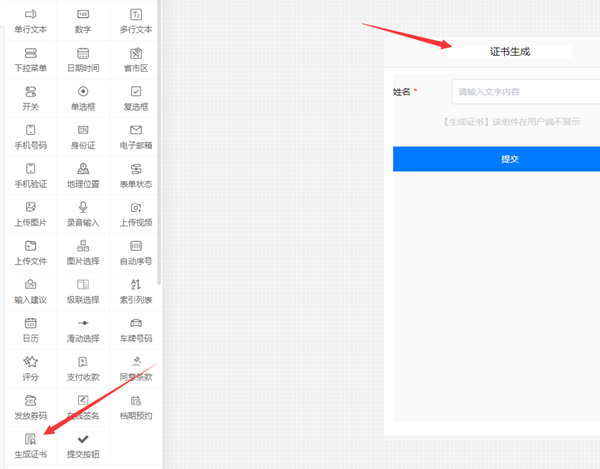Add the 复选框 checkbox component
Image resolution: width=600 pixels, height=469 pixels.
136,99
